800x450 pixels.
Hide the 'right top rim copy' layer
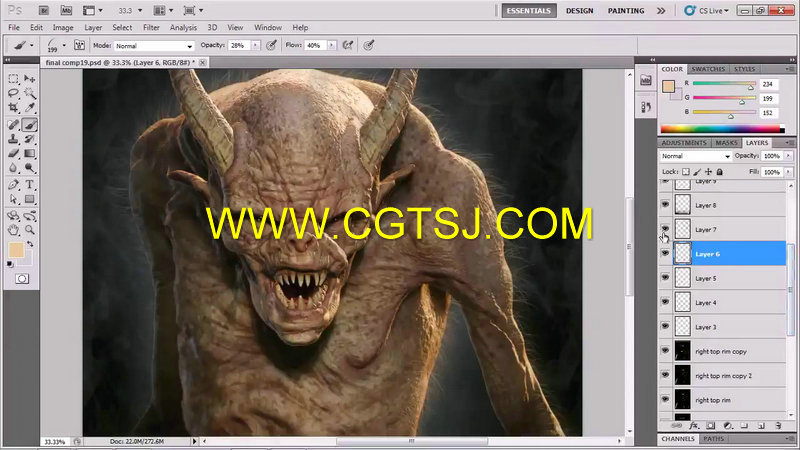665,351
